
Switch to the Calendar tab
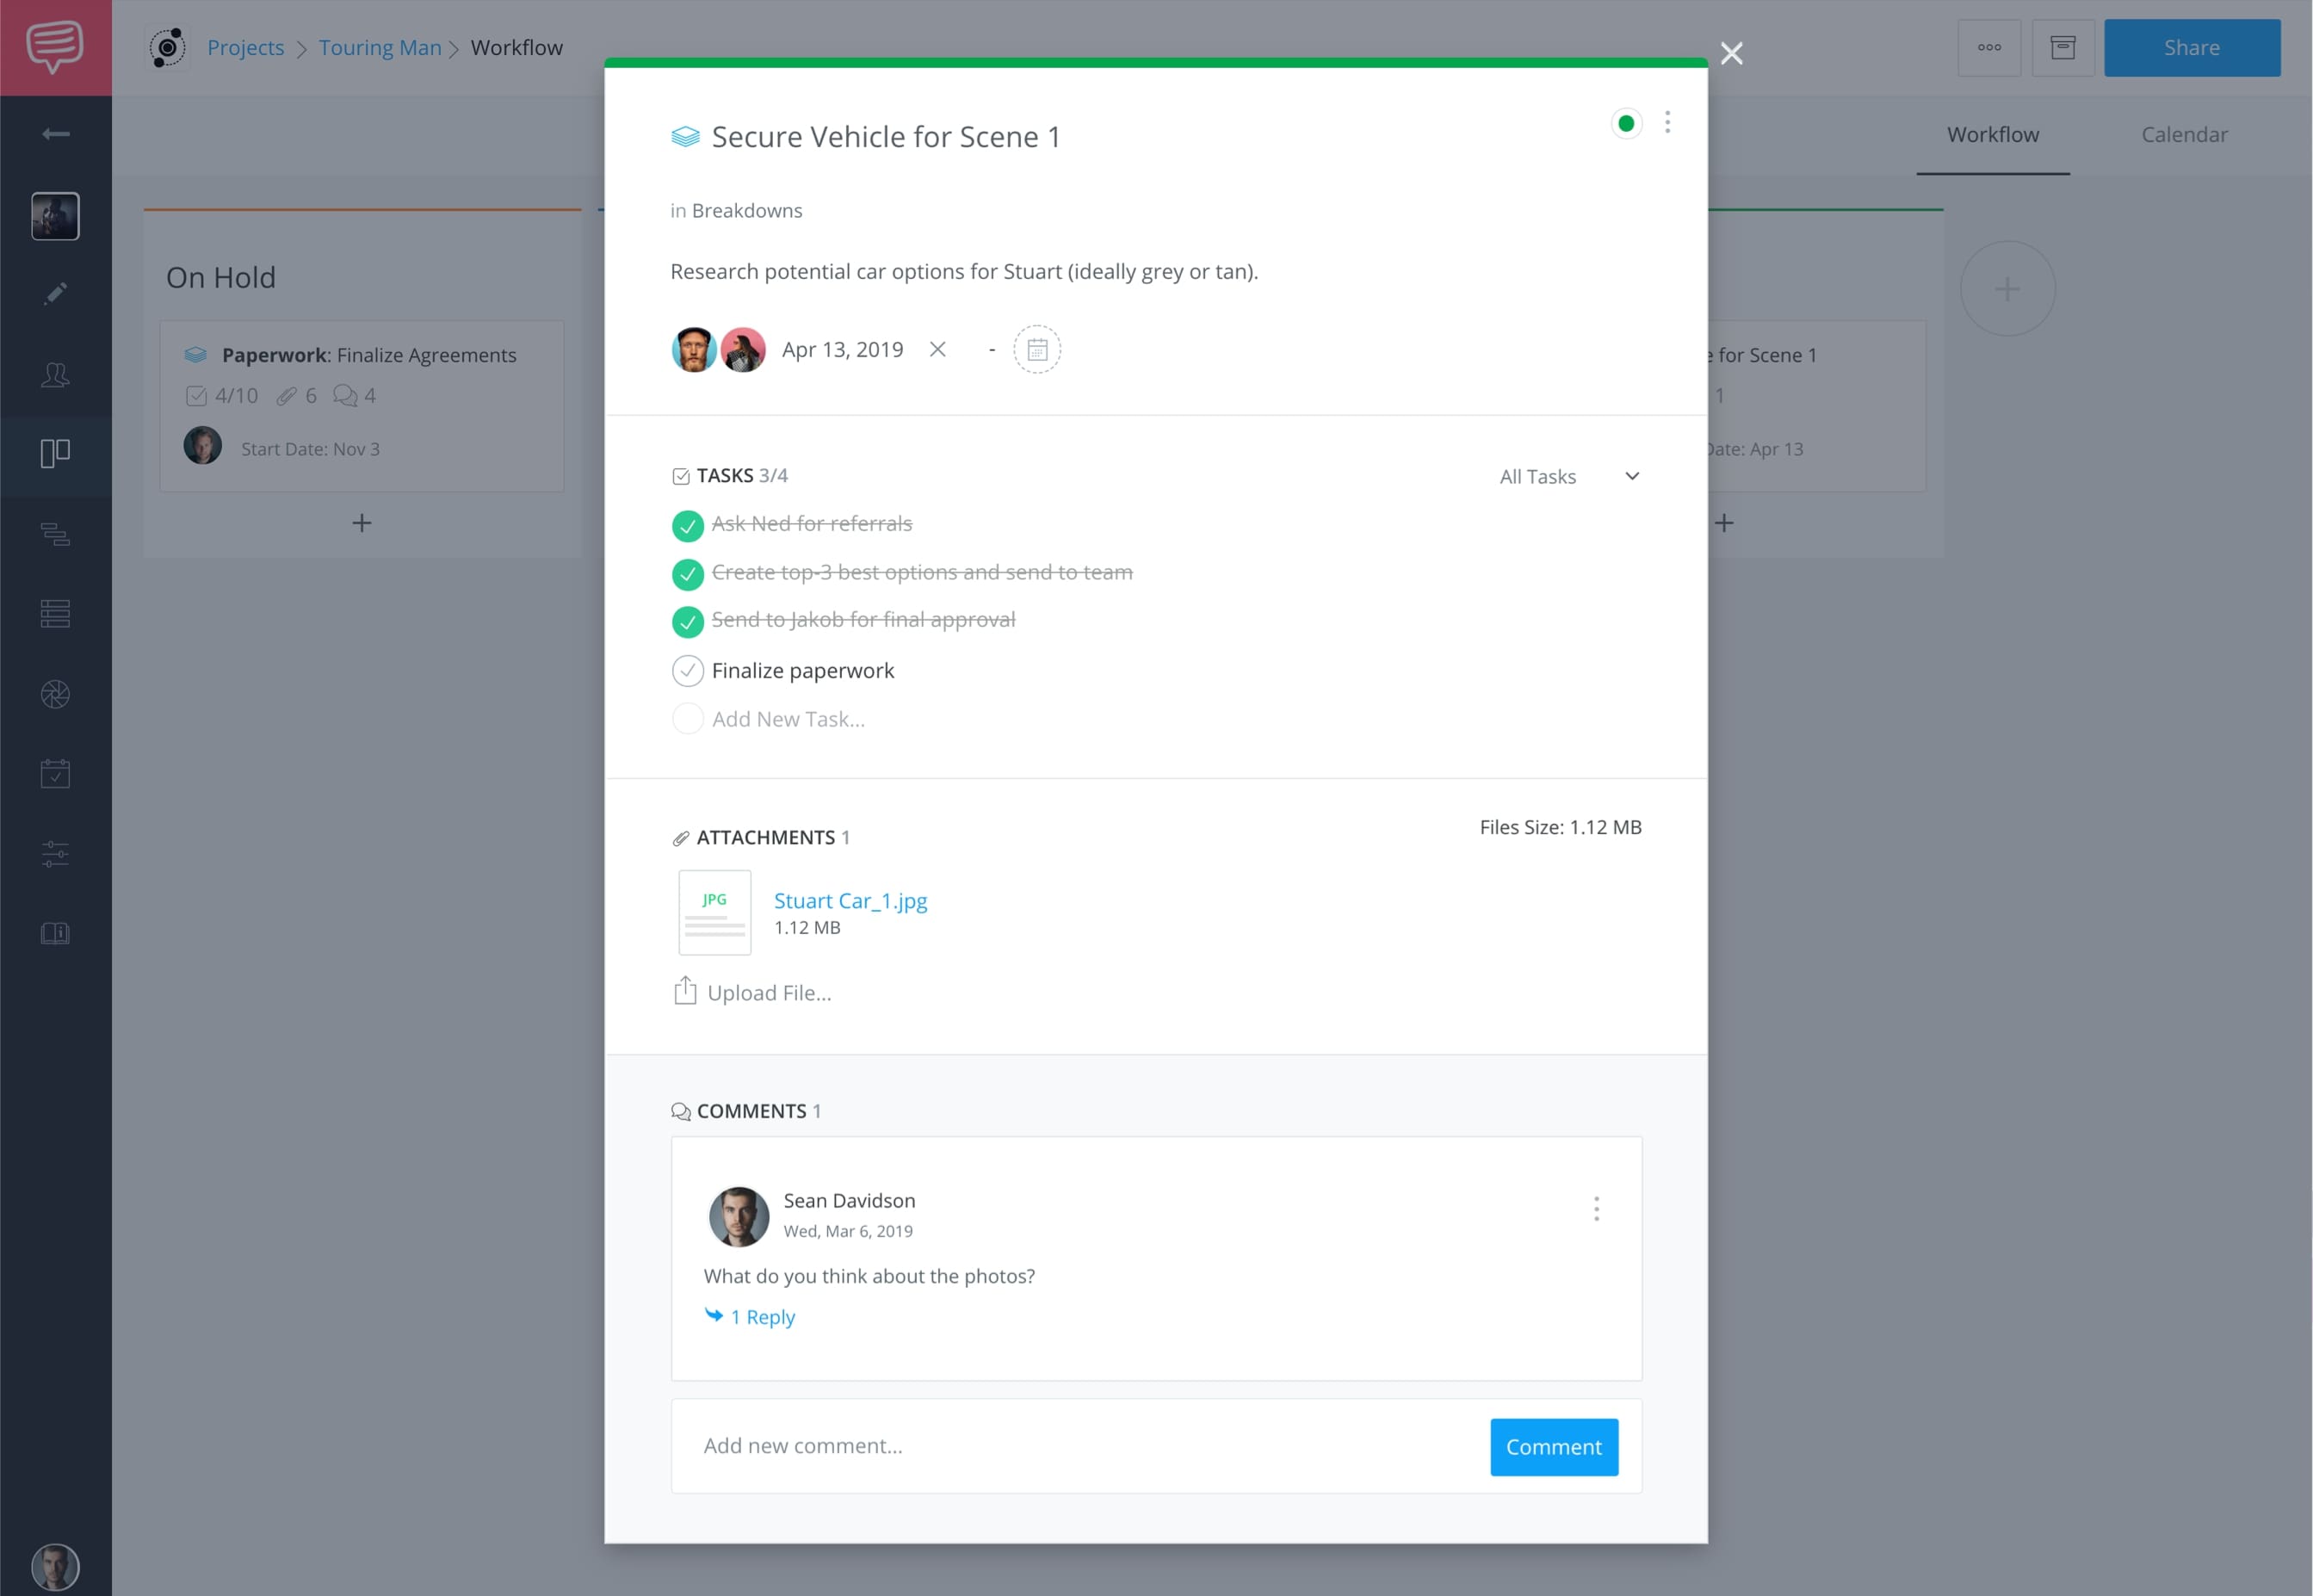point(2186,133)
